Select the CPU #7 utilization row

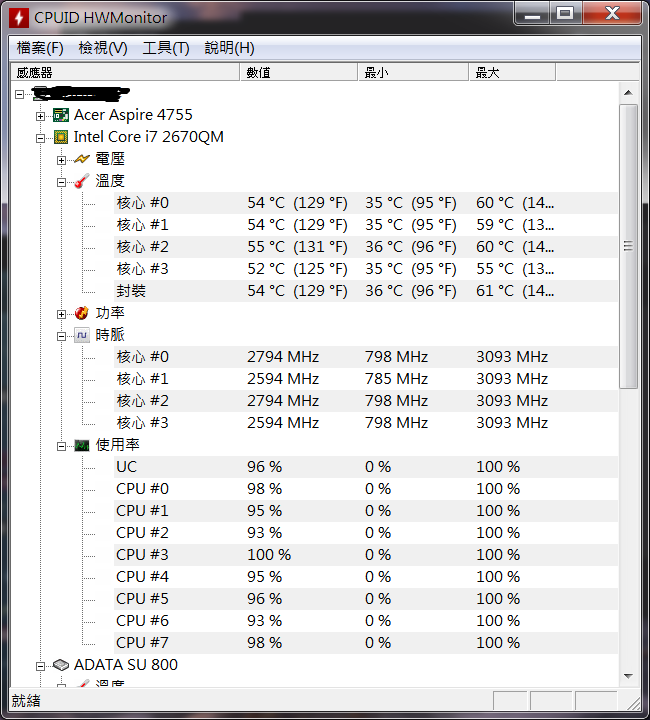point(365,643)
